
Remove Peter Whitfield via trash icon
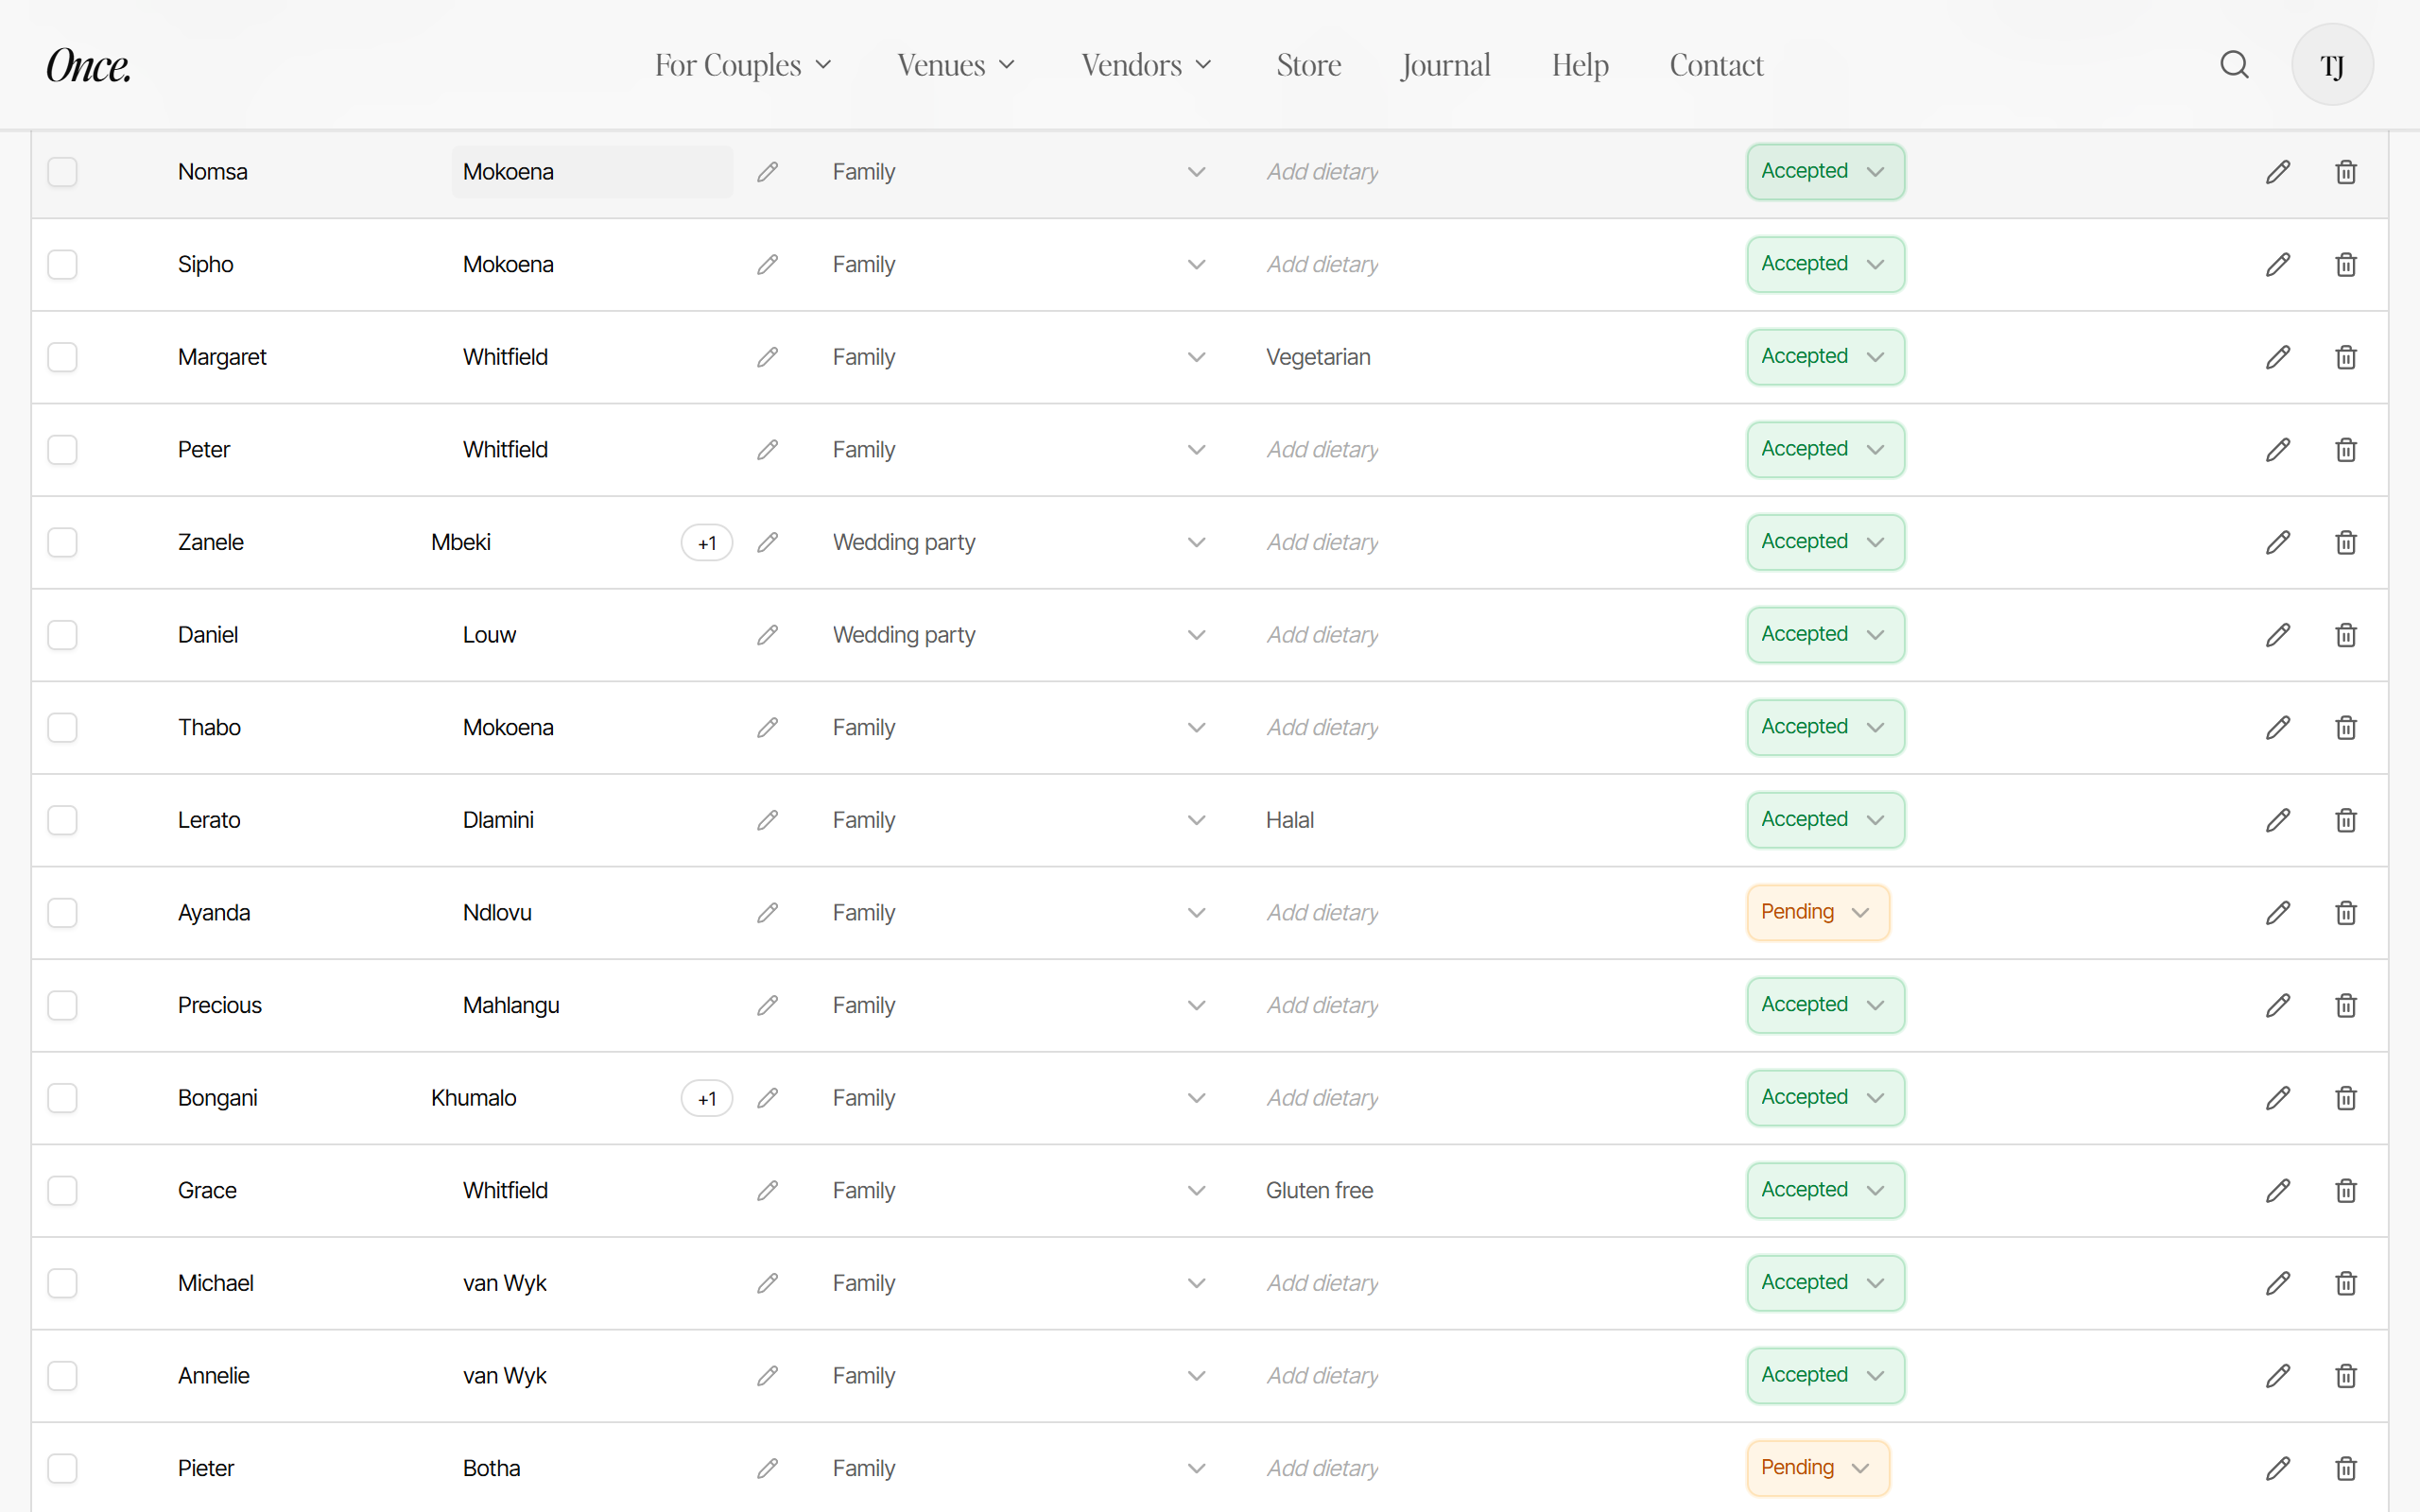2346,450
